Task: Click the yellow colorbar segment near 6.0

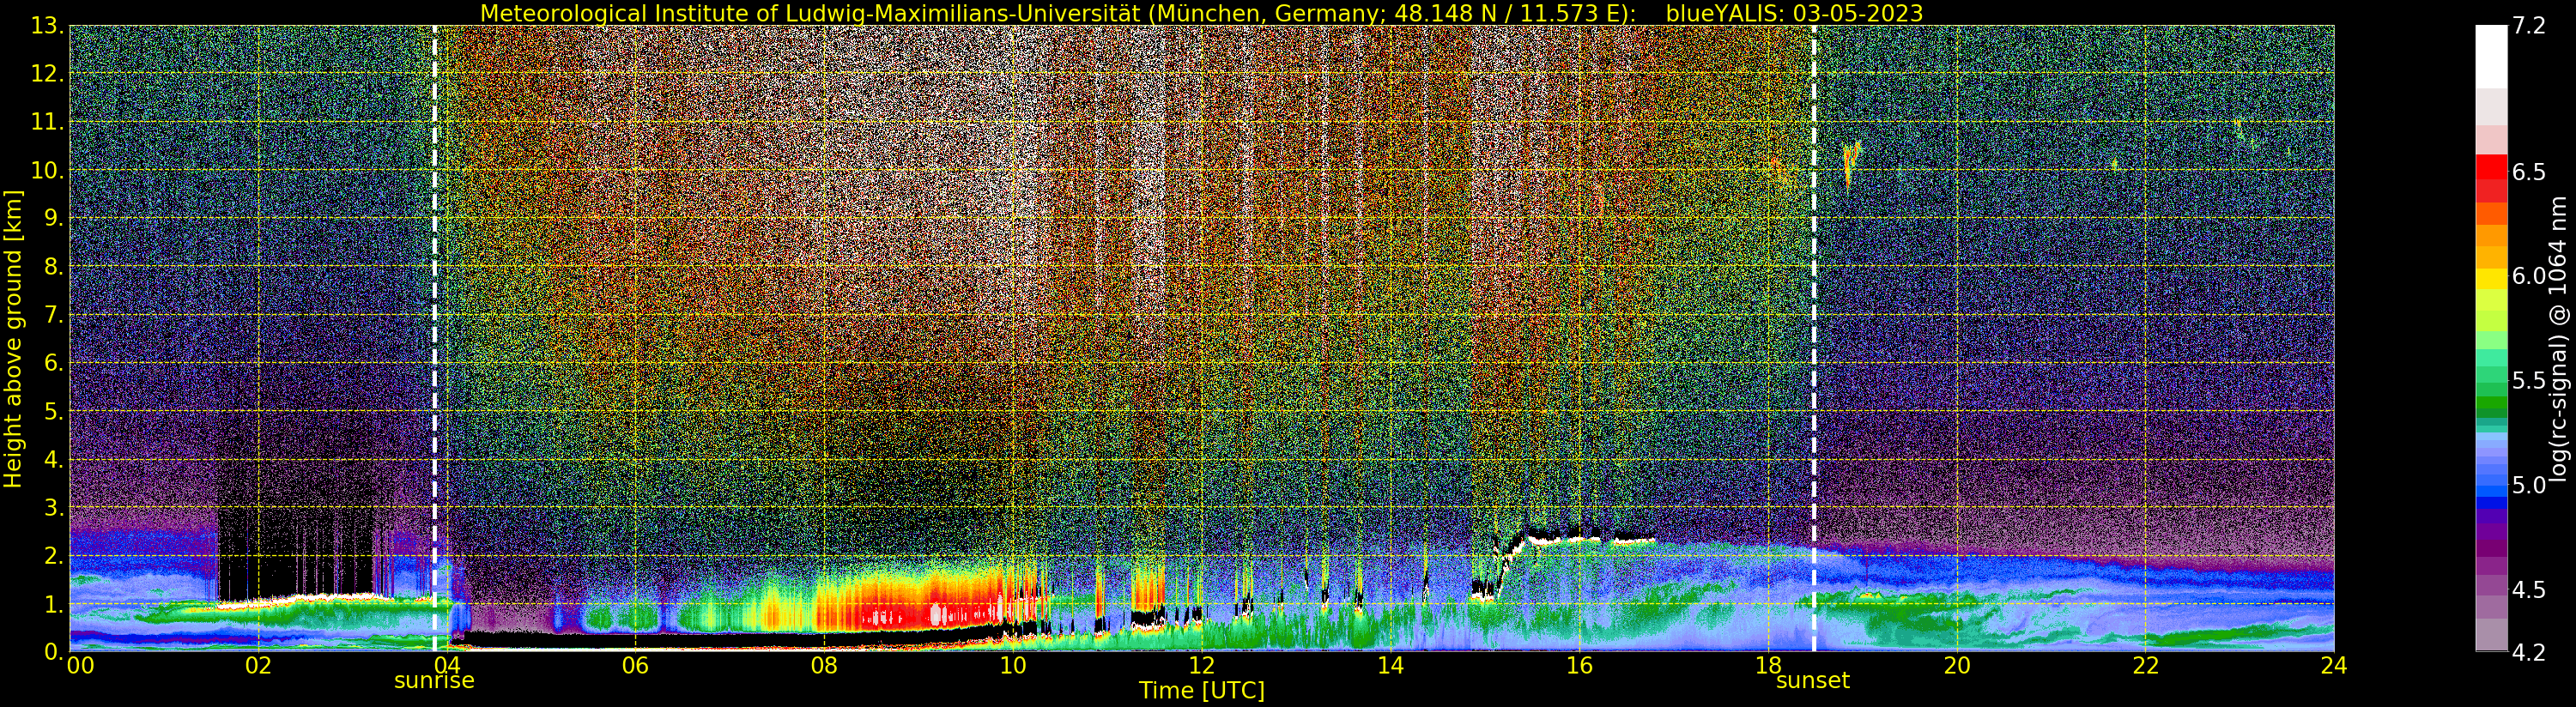Action: pos(2491,277)
